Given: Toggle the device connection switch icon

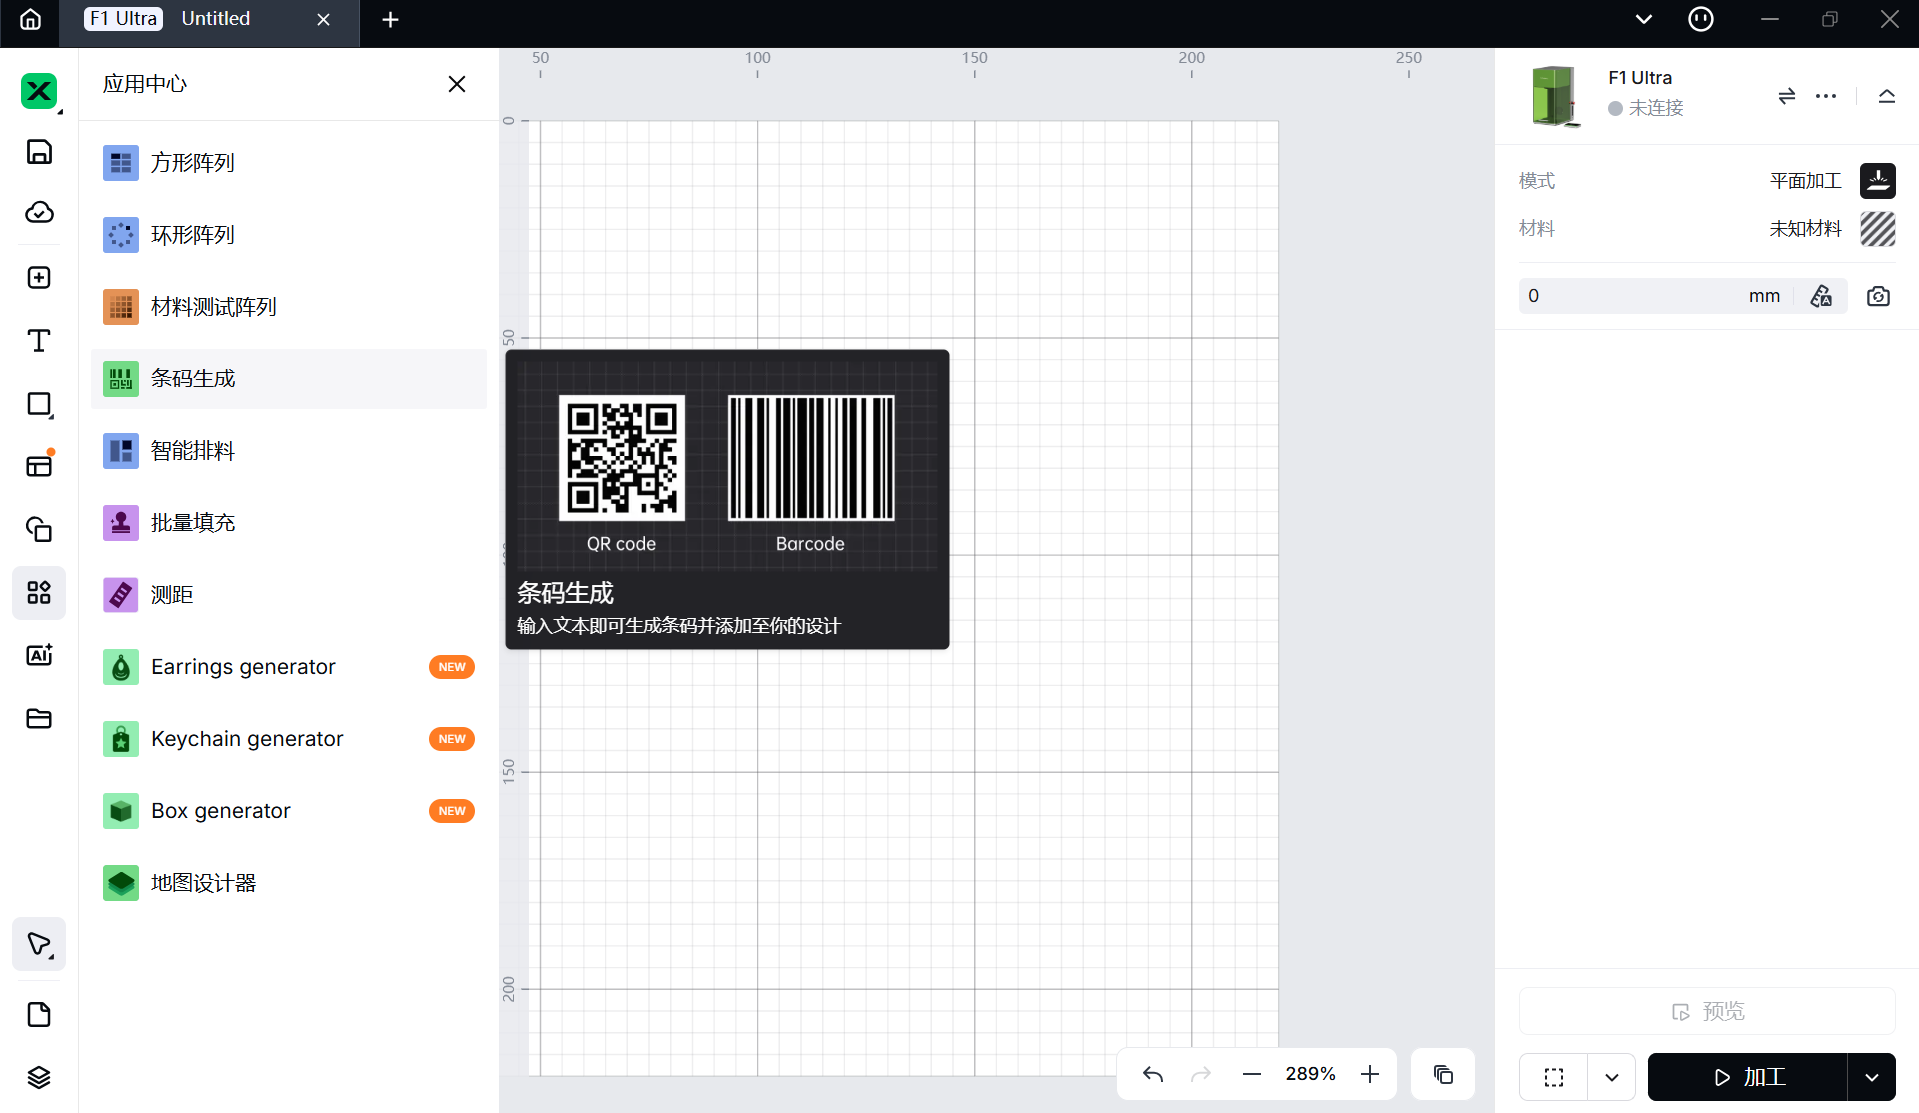Looking at the screenshot, I should pyautogui.click(x=1787, y=96).
